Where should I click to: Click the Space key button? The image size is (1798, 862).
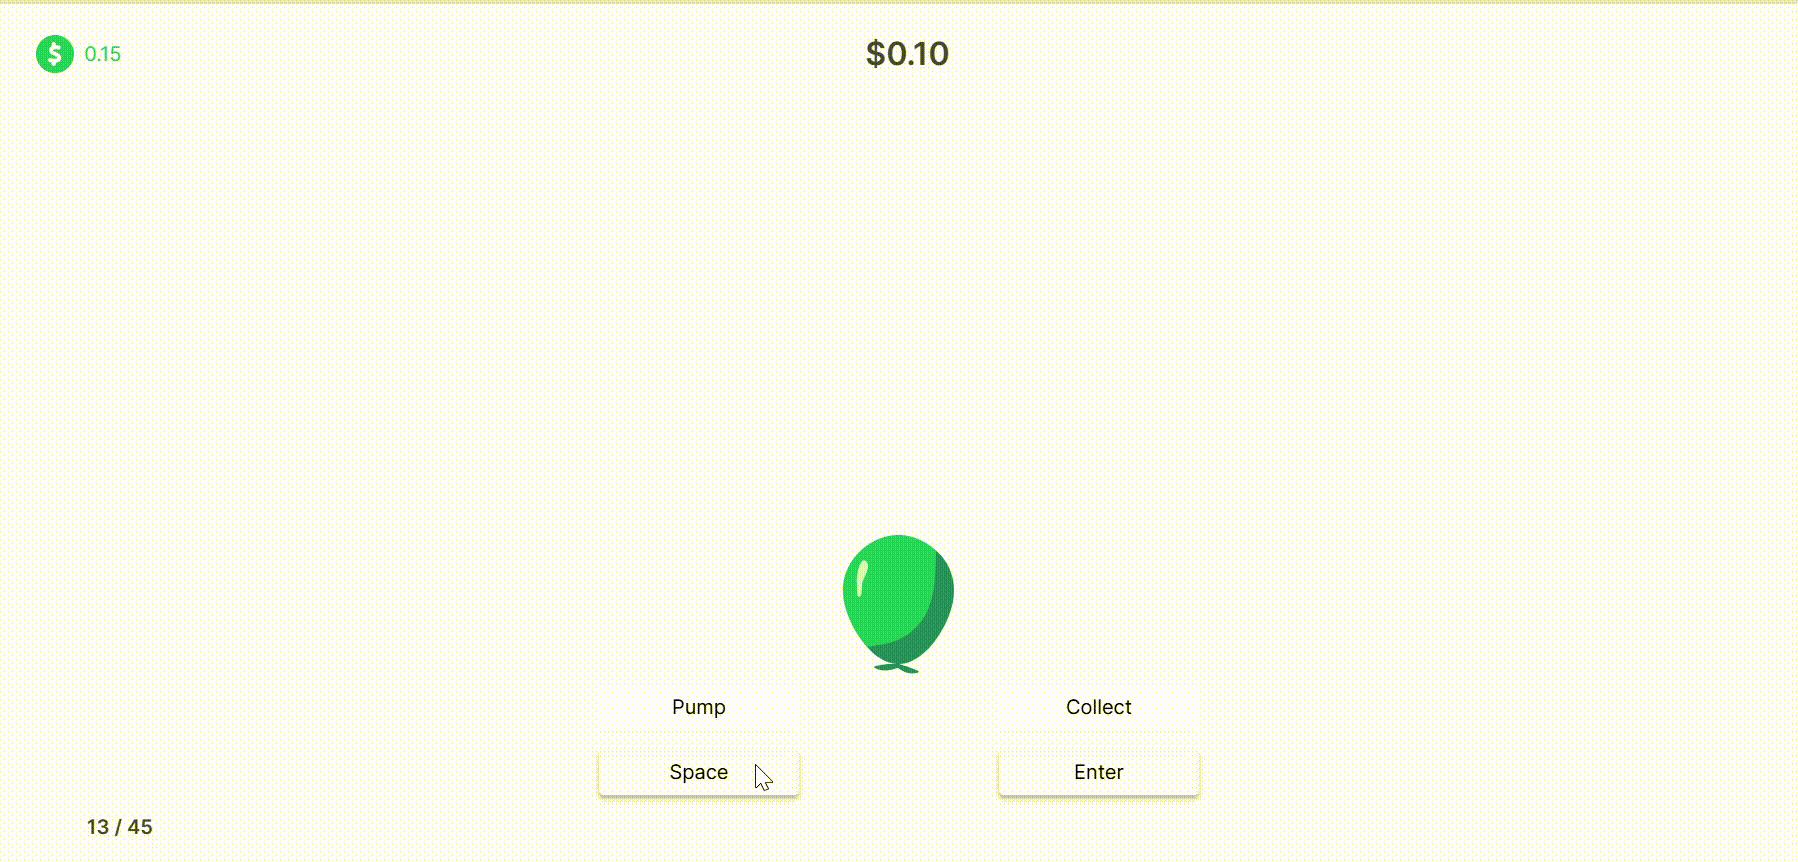pos(699,773)
